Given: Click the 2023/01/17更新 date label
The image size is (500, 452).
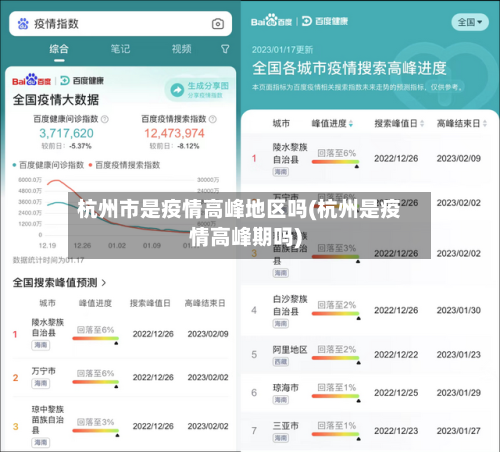Looking at the screenshot, I should [x=282, y=50].
